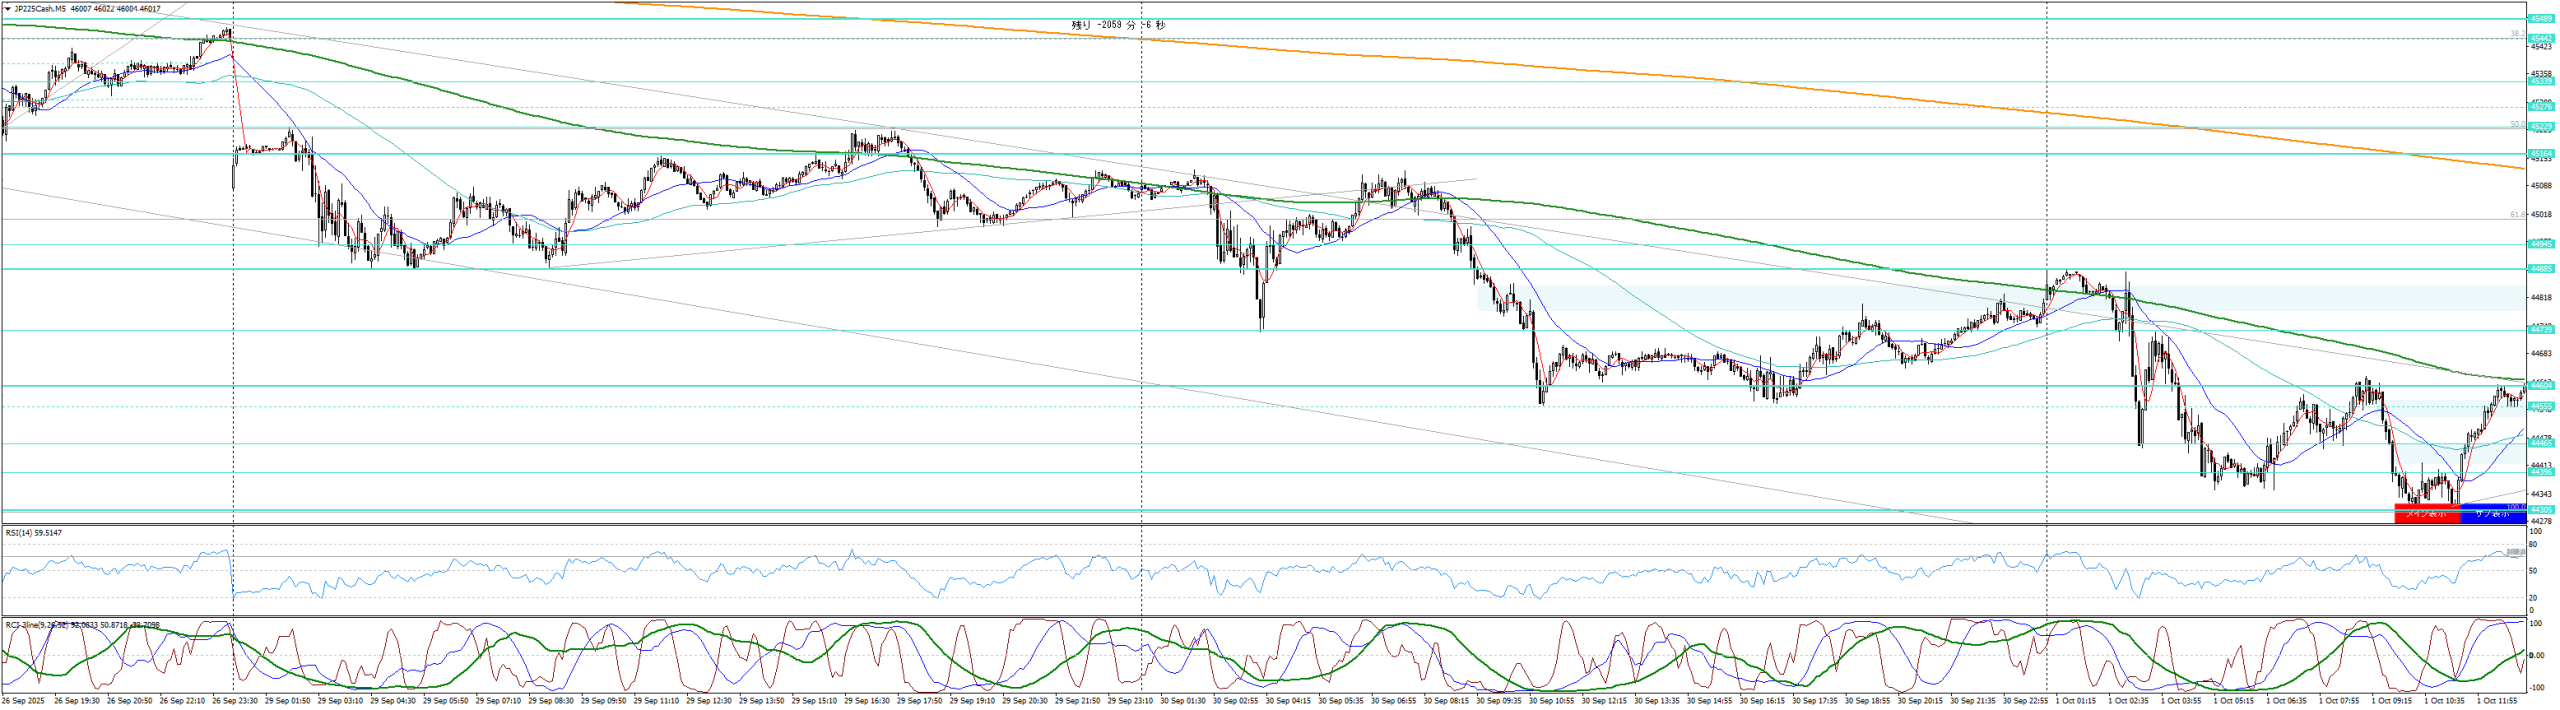Click the 1 Oct 01:15 time axis label
2560x710 pixels.
(x=2076, y=701)
